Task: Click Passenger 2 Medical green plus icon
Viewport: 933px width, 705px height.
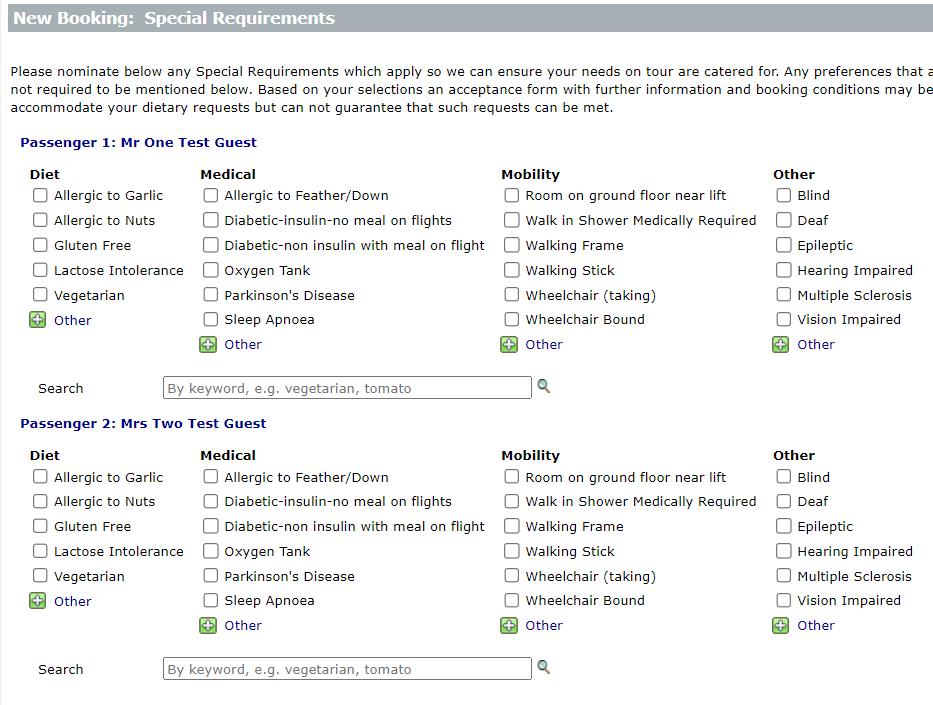Action: (x=208, y=625)
